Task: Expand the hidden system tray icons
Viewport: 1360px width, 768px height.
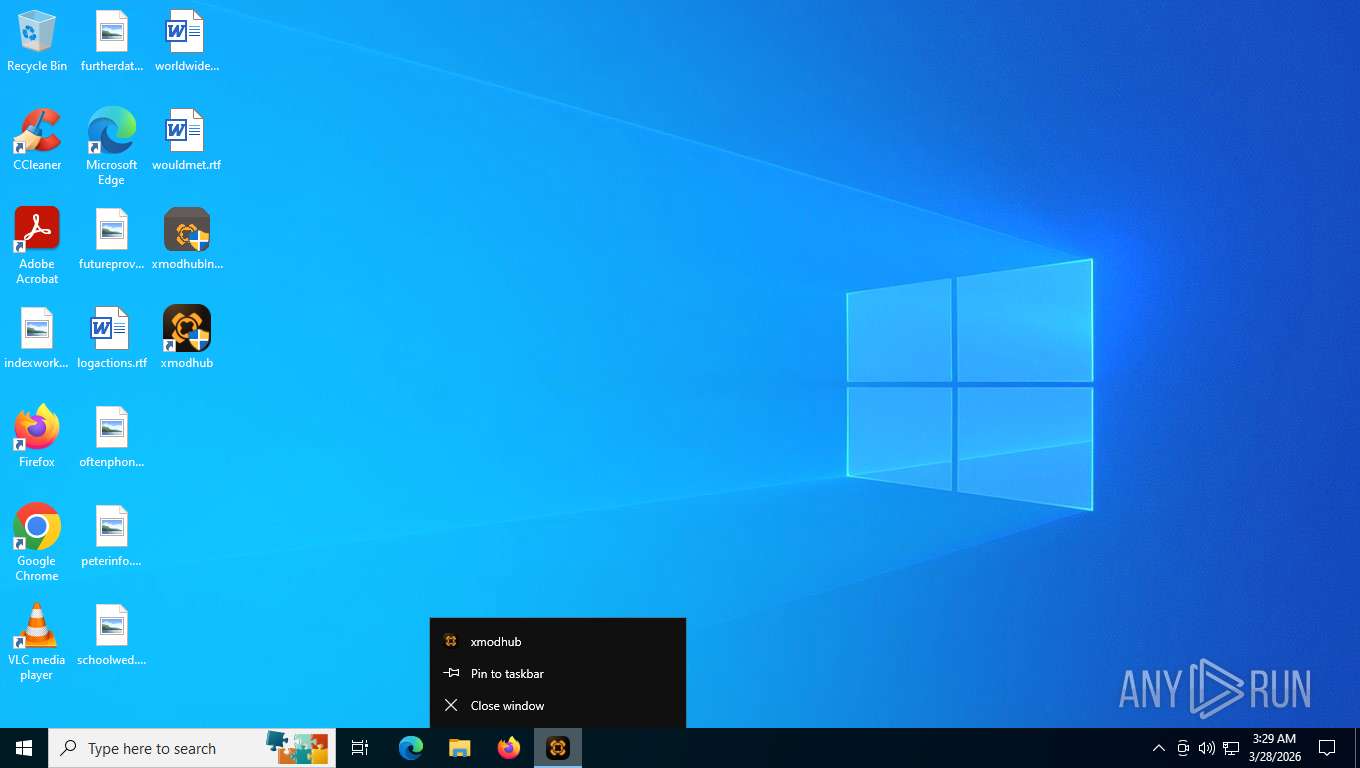Action: click(1159, 748)
